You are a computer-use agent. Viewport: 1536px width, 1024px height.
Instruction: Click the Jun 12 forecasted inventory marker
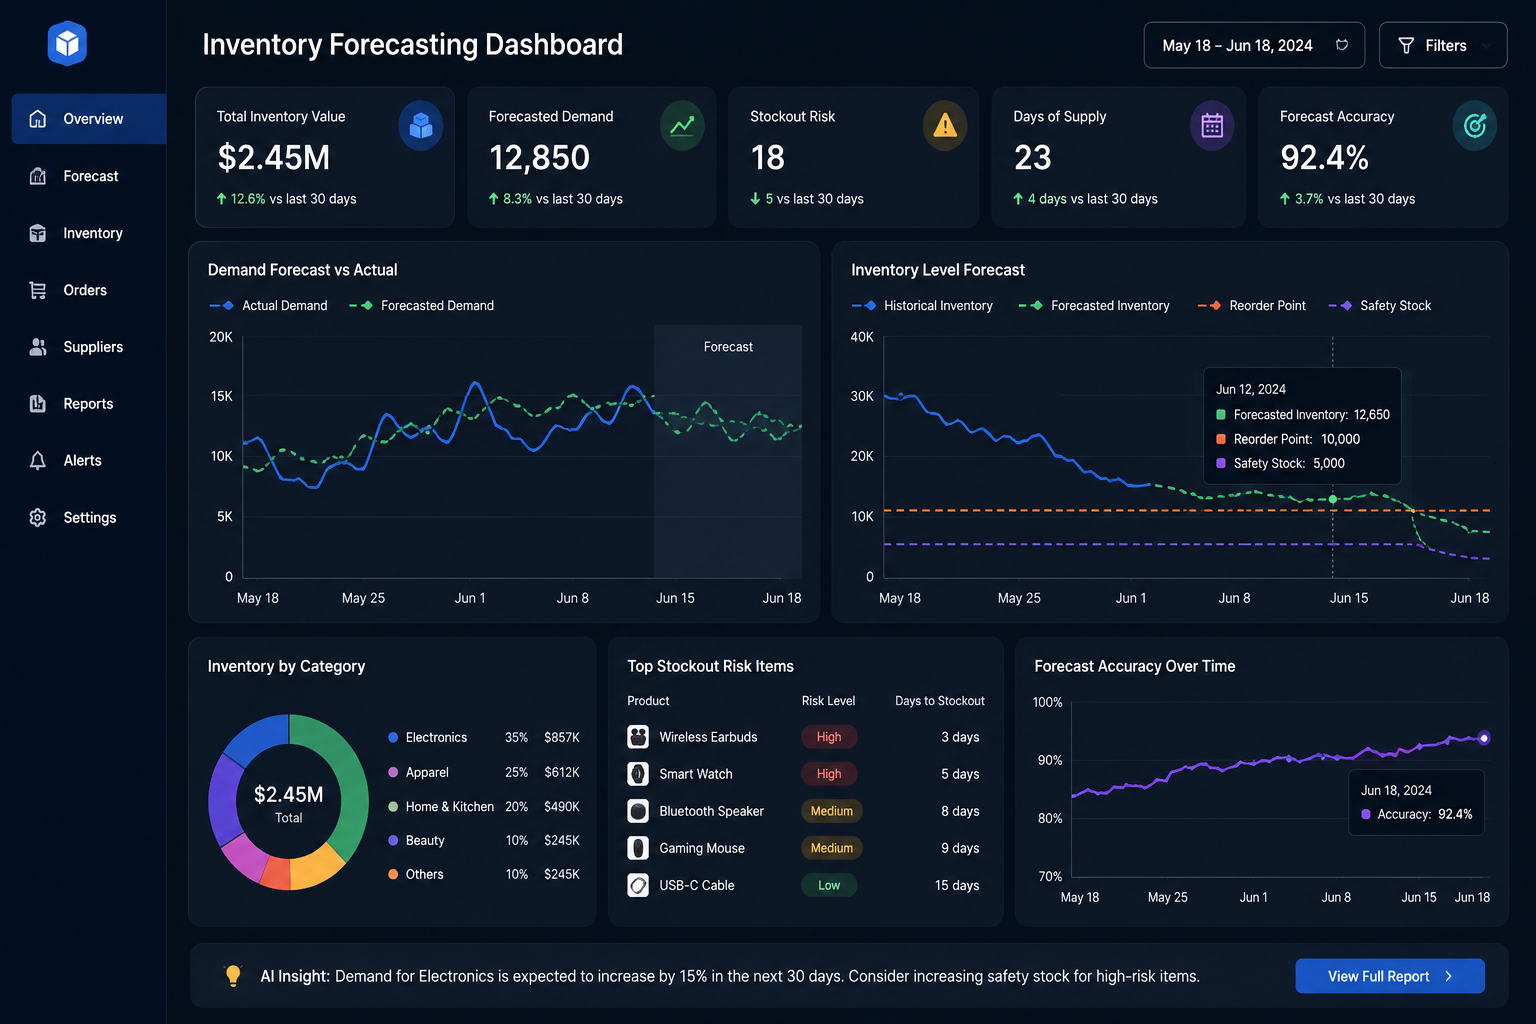1333,499
